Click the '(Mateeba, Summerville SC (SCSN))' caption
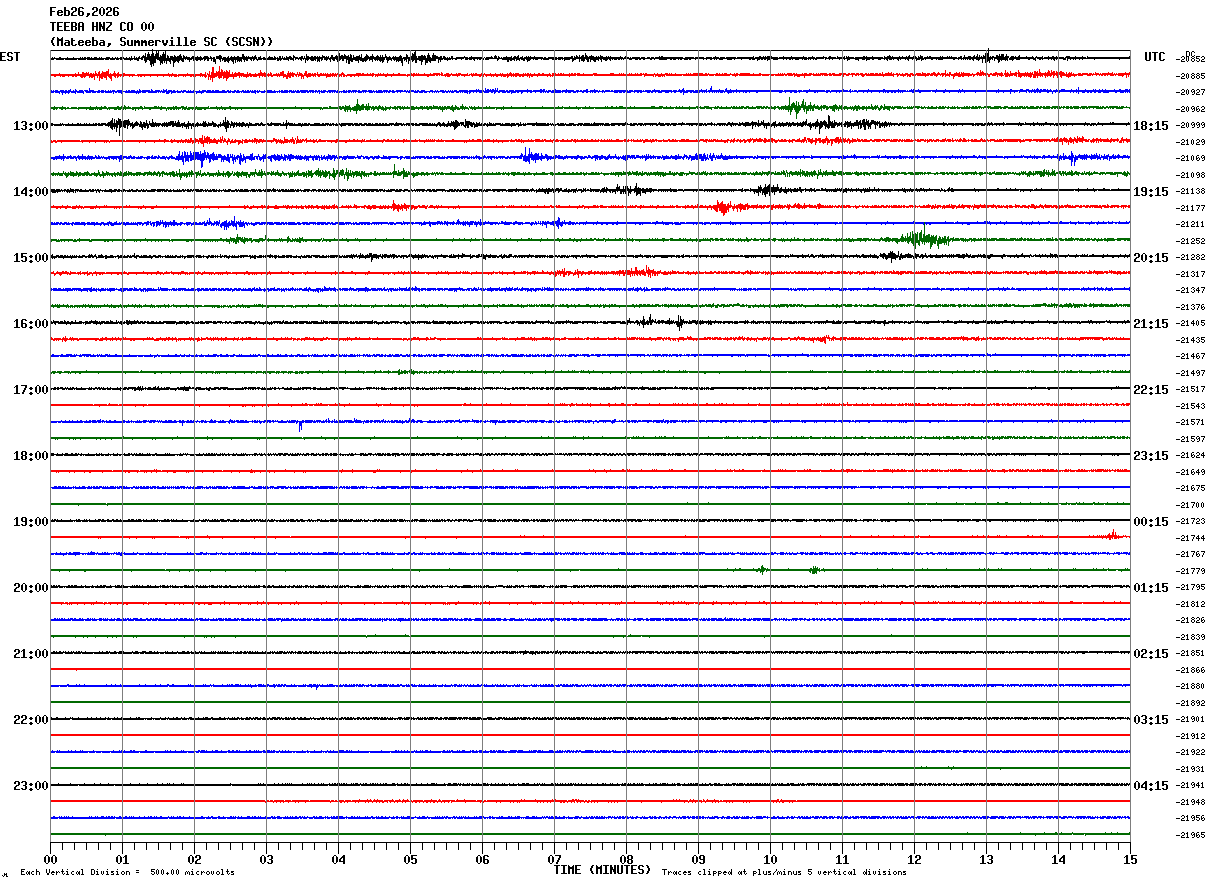Image resolution: width=1210 pixels, height=886 pixels. tap(161, 42)
